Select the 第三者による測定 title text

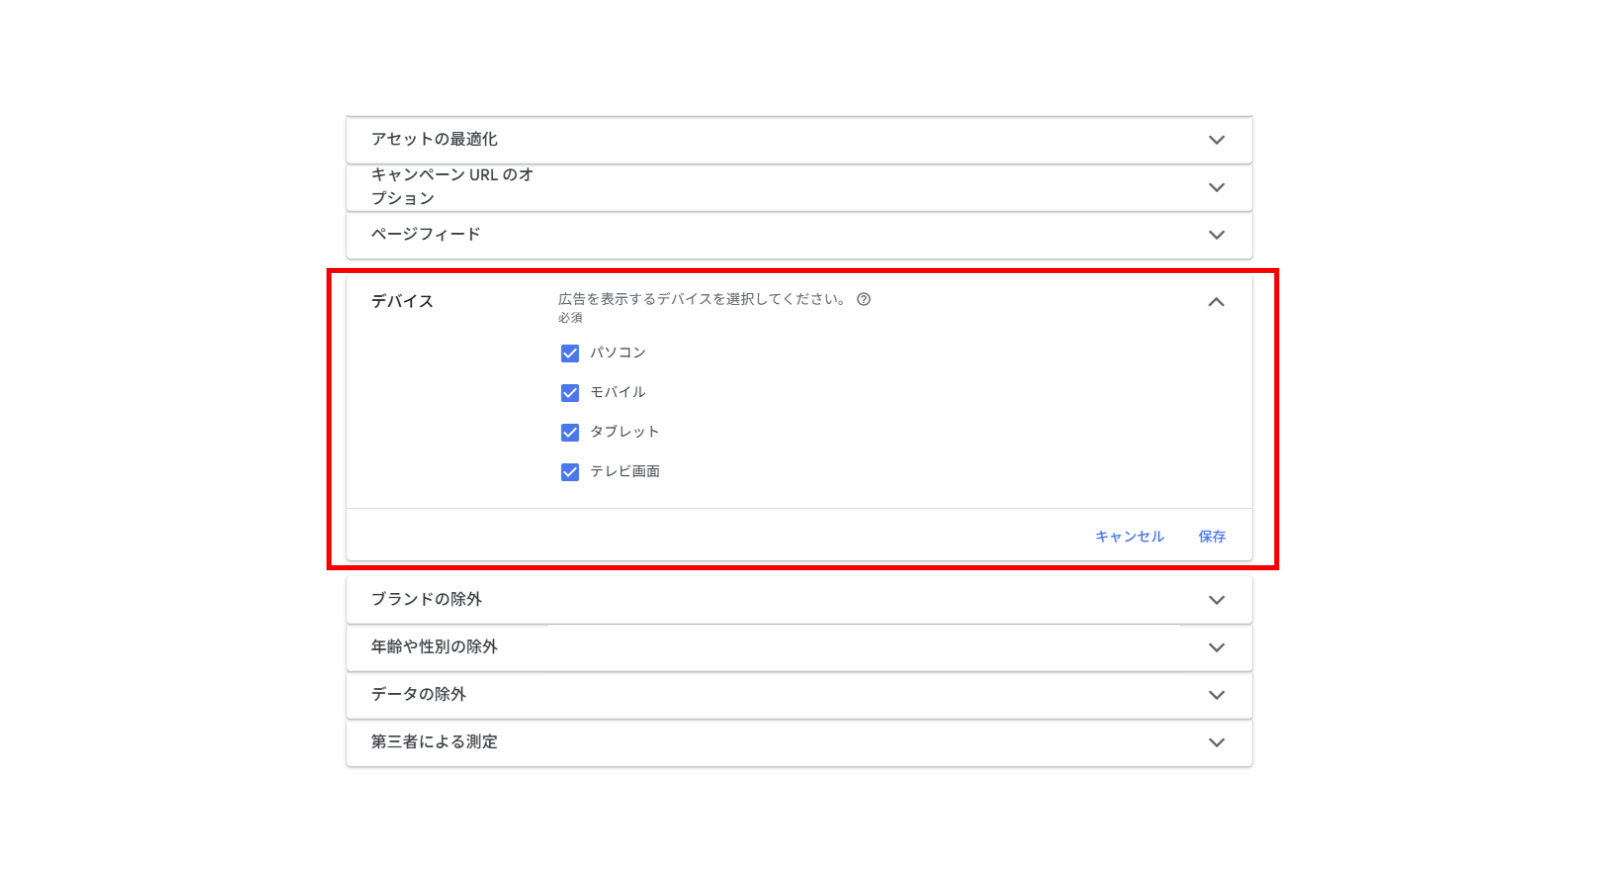click(434, 742)
